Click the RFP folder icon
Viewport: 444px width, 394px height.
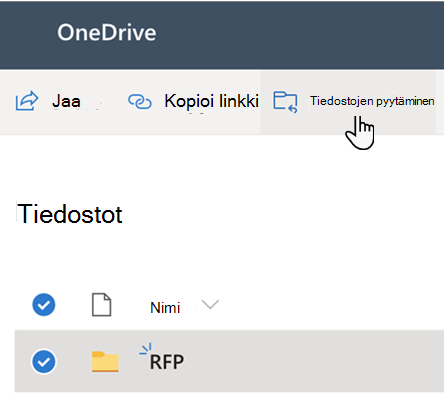tap(105, 362)
